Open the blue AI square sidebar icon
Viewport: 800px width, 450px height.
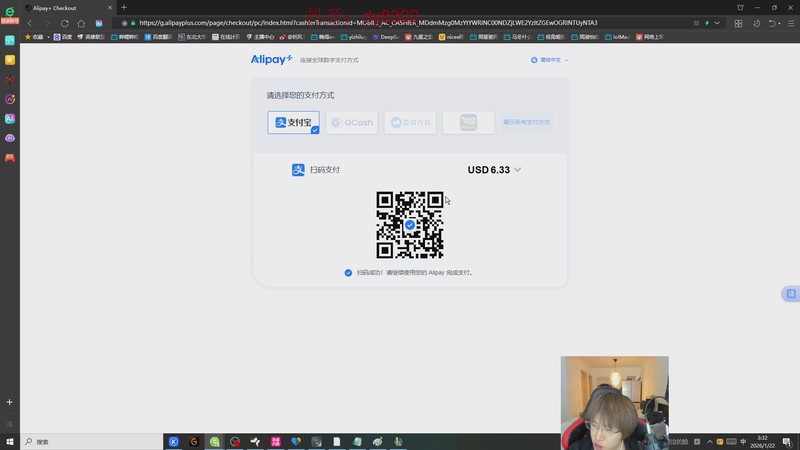(10, 118)
